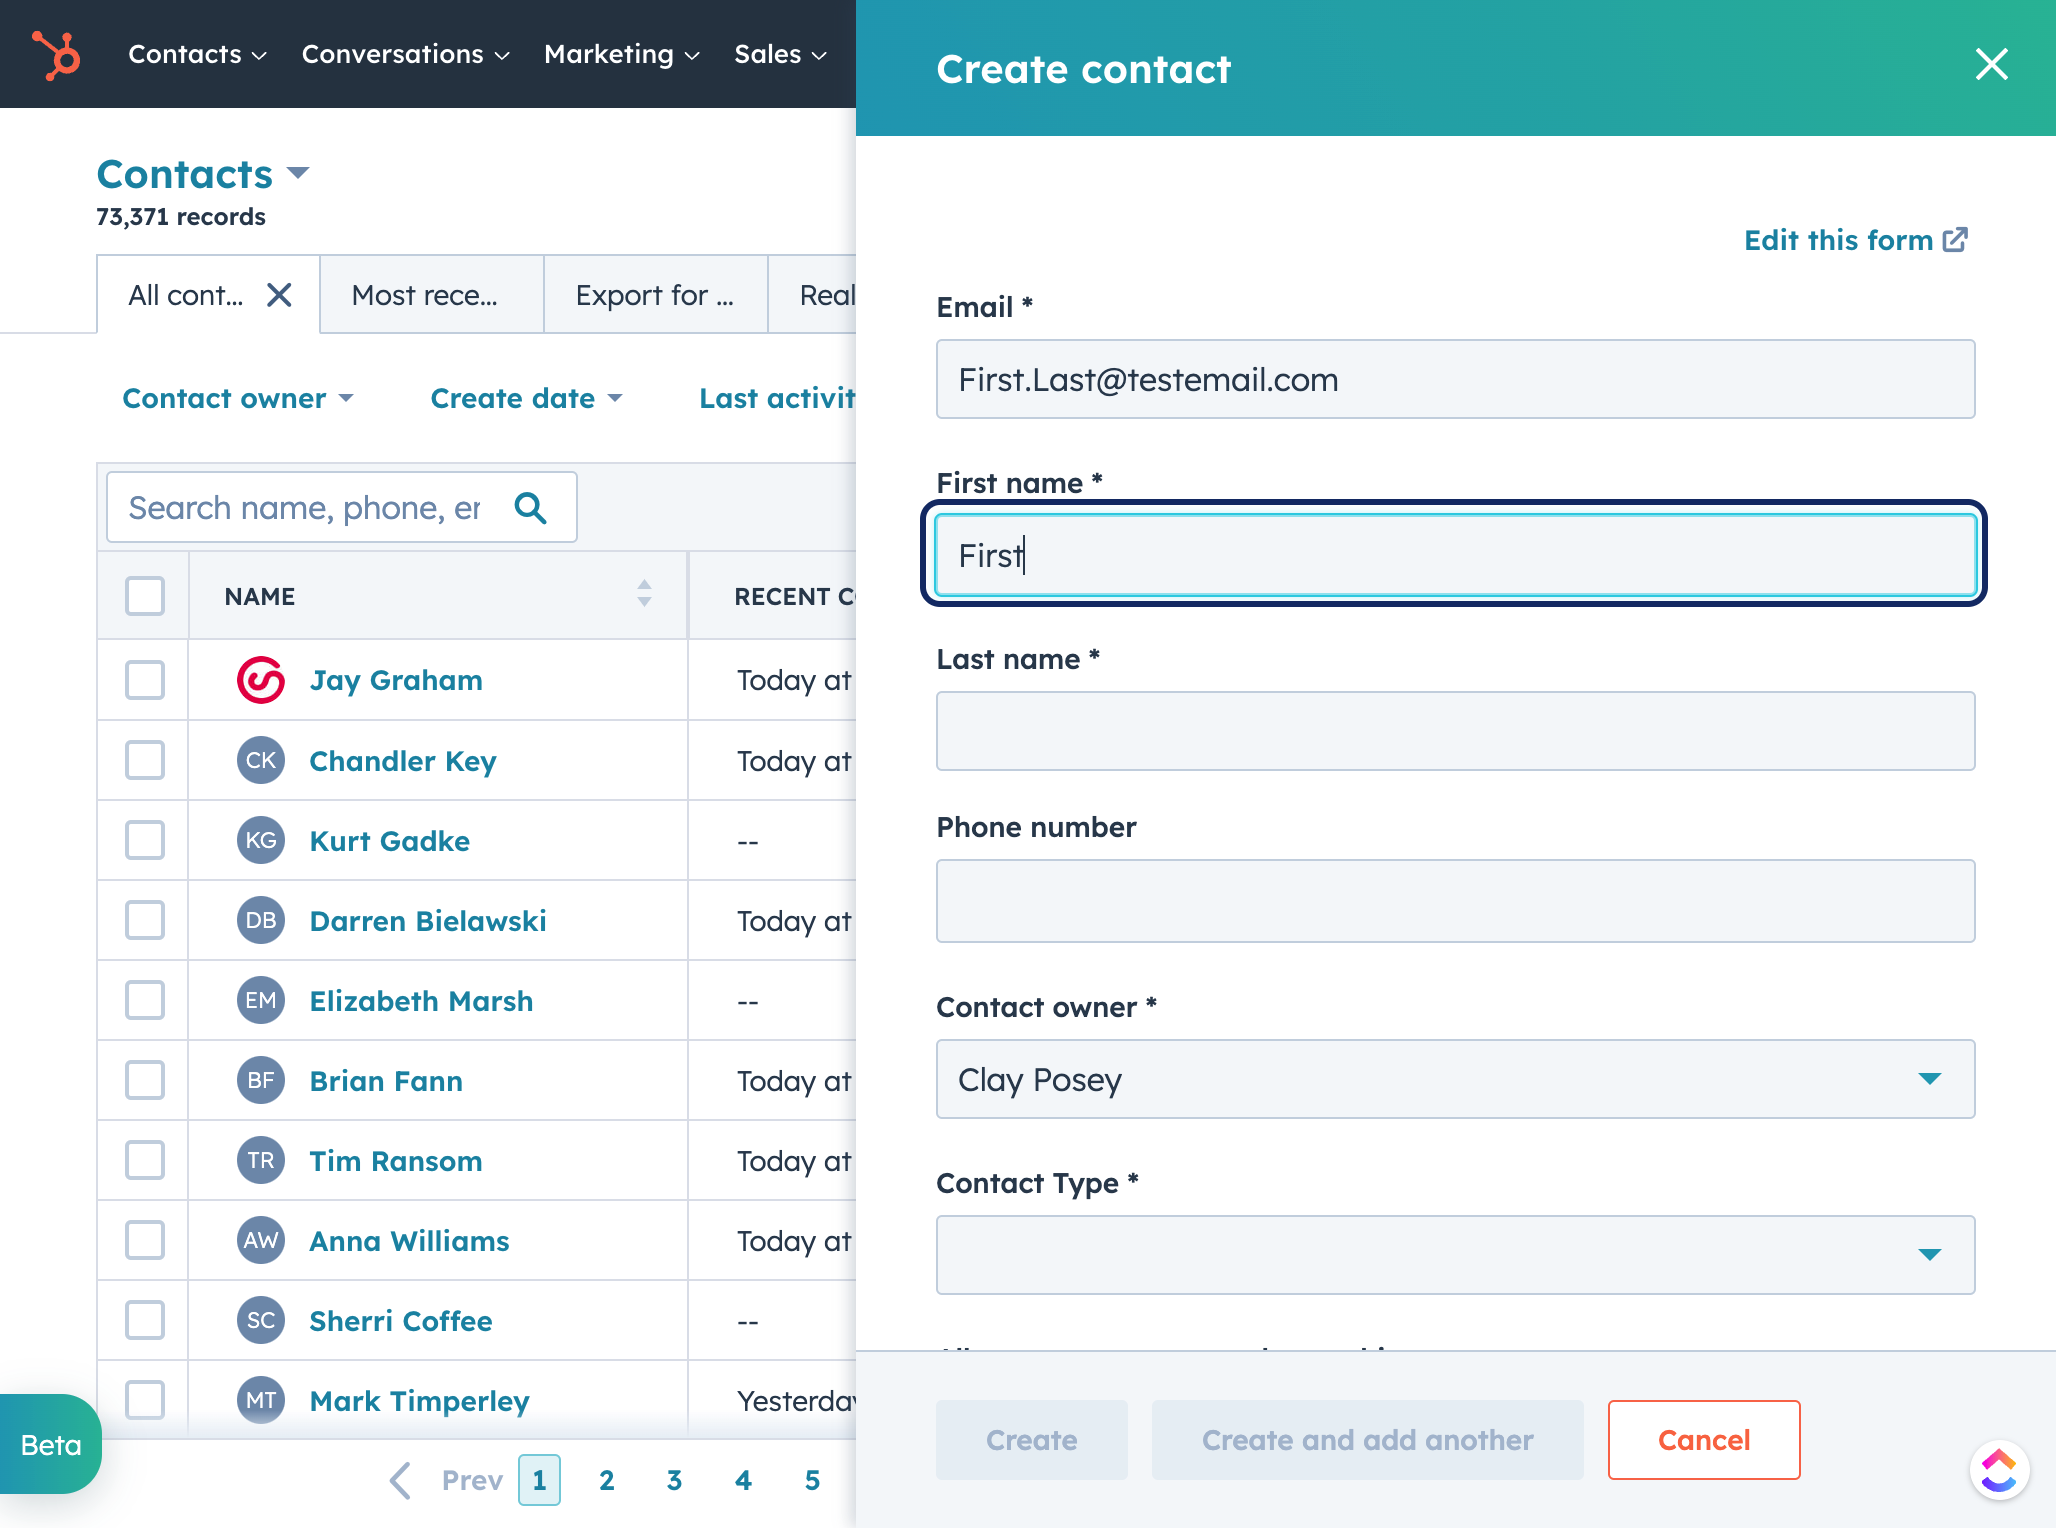This screenshot has height=1528, width=2056.
Task: Open the Marketing navigation menu
Action: (621, 54)
